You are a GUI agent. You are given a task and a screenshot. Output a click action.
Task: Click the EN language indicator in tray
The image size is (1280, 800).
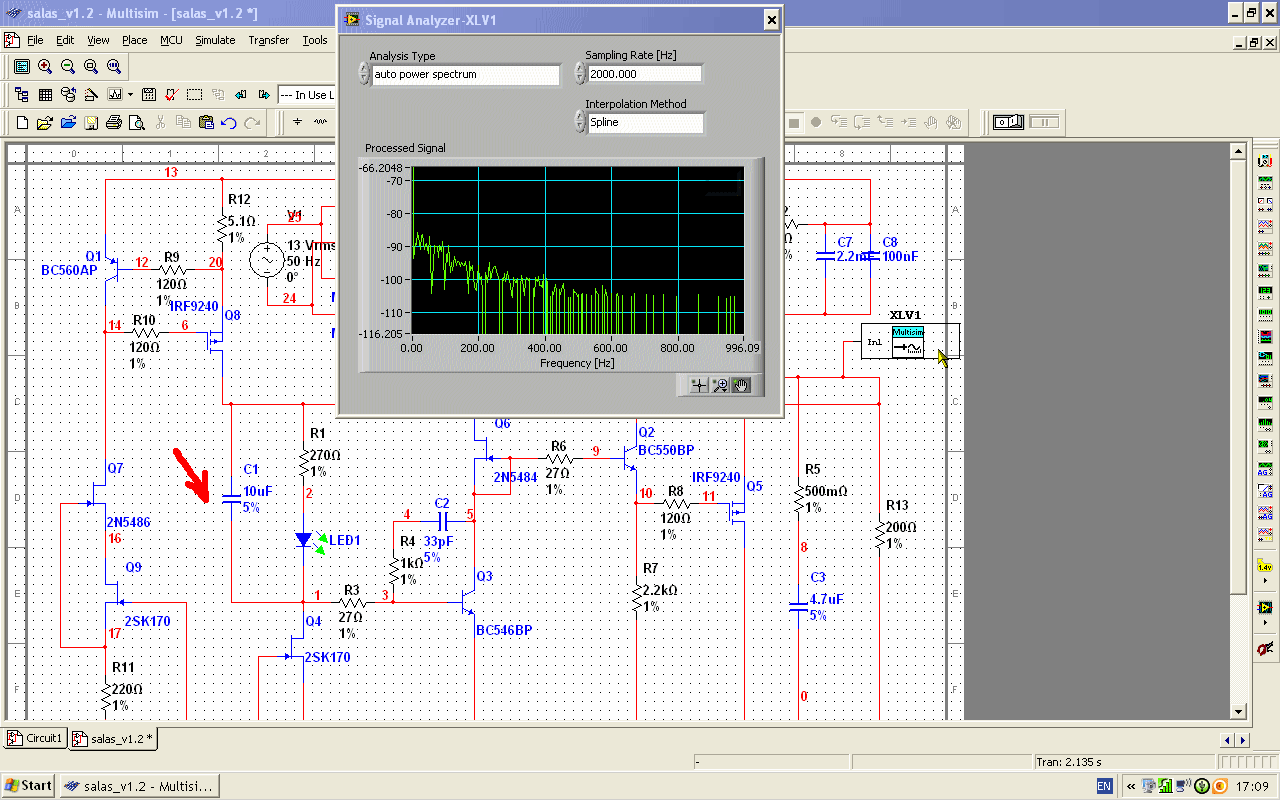point(1104,786)
